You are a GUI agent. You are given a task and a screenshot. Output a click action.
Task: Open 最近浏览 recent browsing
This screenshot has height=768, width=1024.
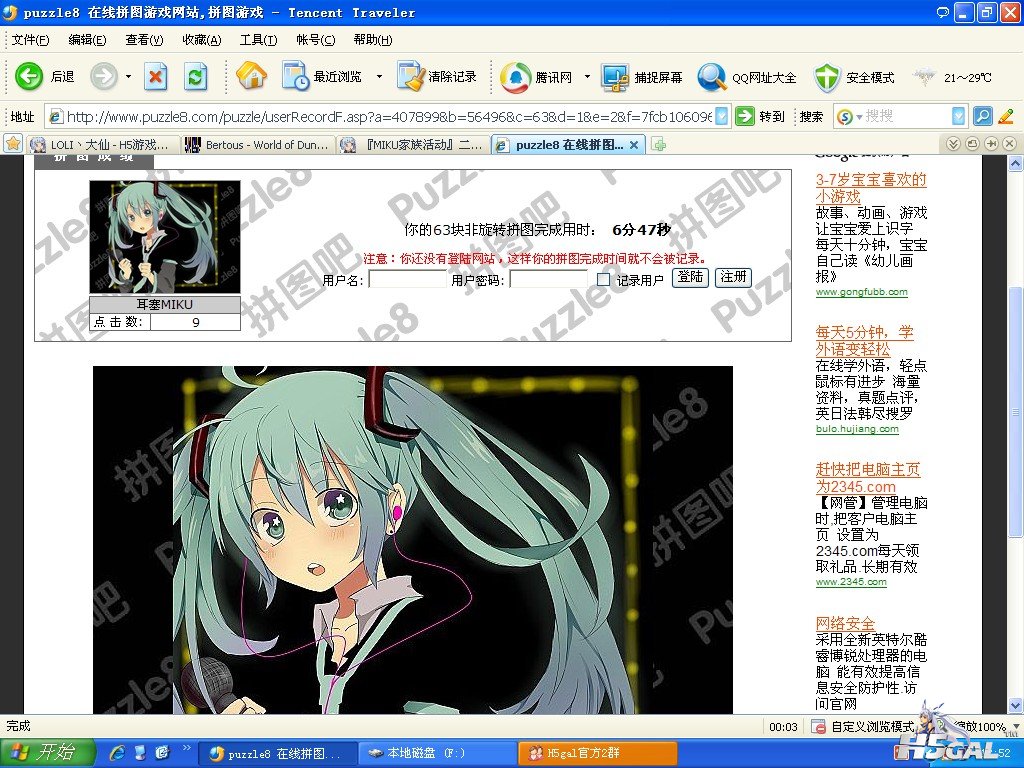[x=322, y=76]
